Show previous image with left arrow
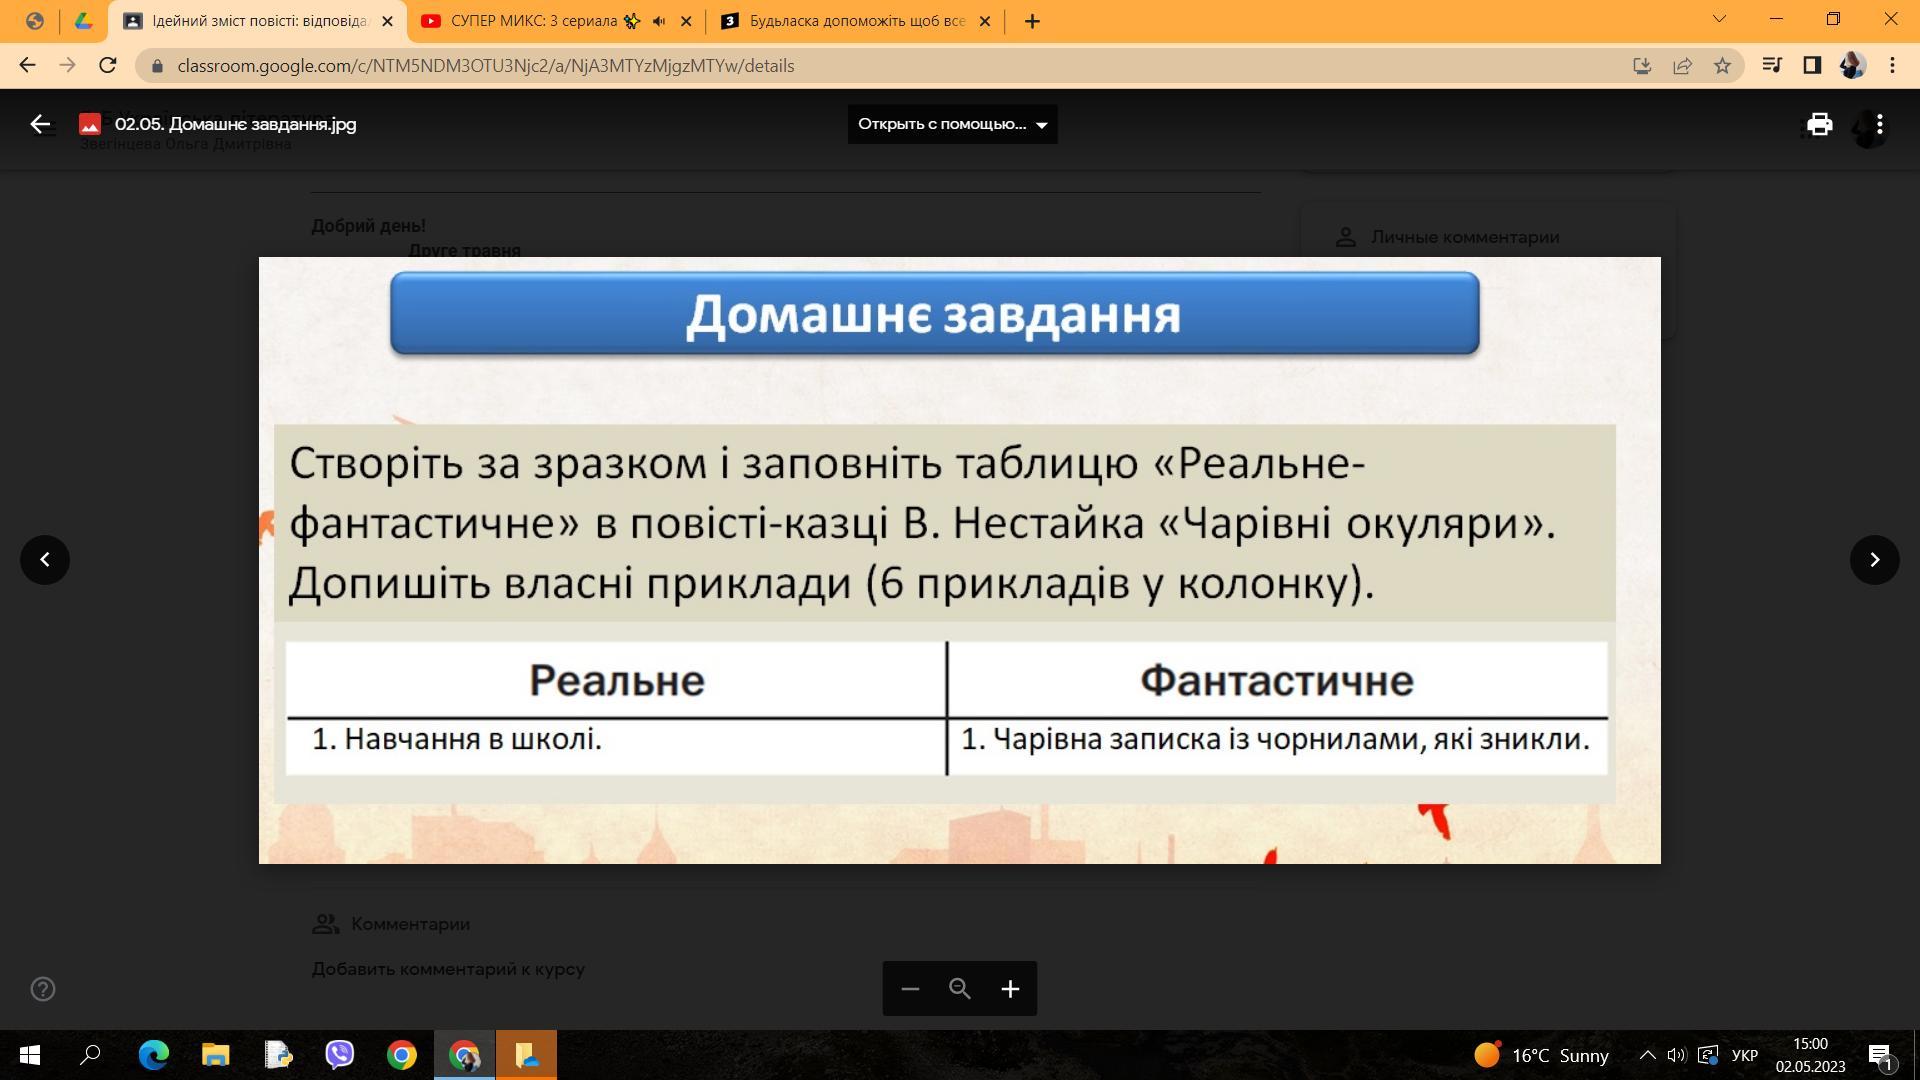Image resolution: width=1920 pixels, height=1080 pixels. (x=45, y=559)
